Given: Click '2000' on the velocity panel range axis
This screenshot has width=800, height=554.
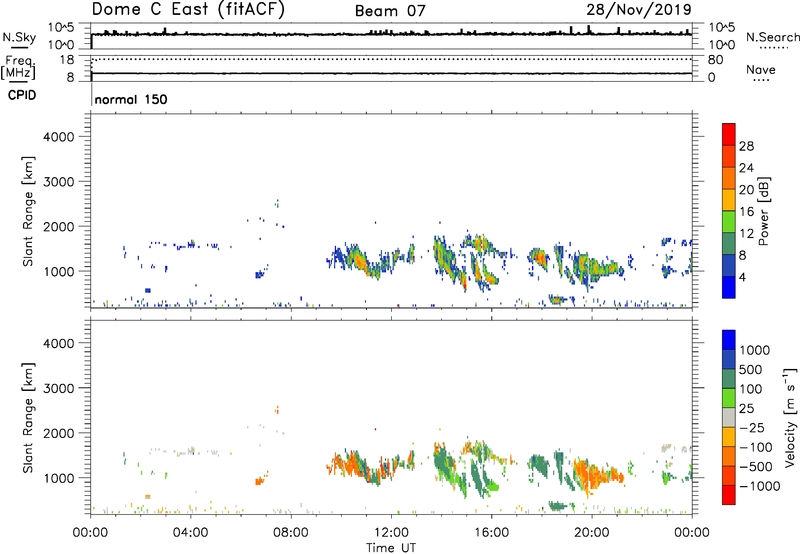Looking at the screenshot, I should tap(58, 433).
